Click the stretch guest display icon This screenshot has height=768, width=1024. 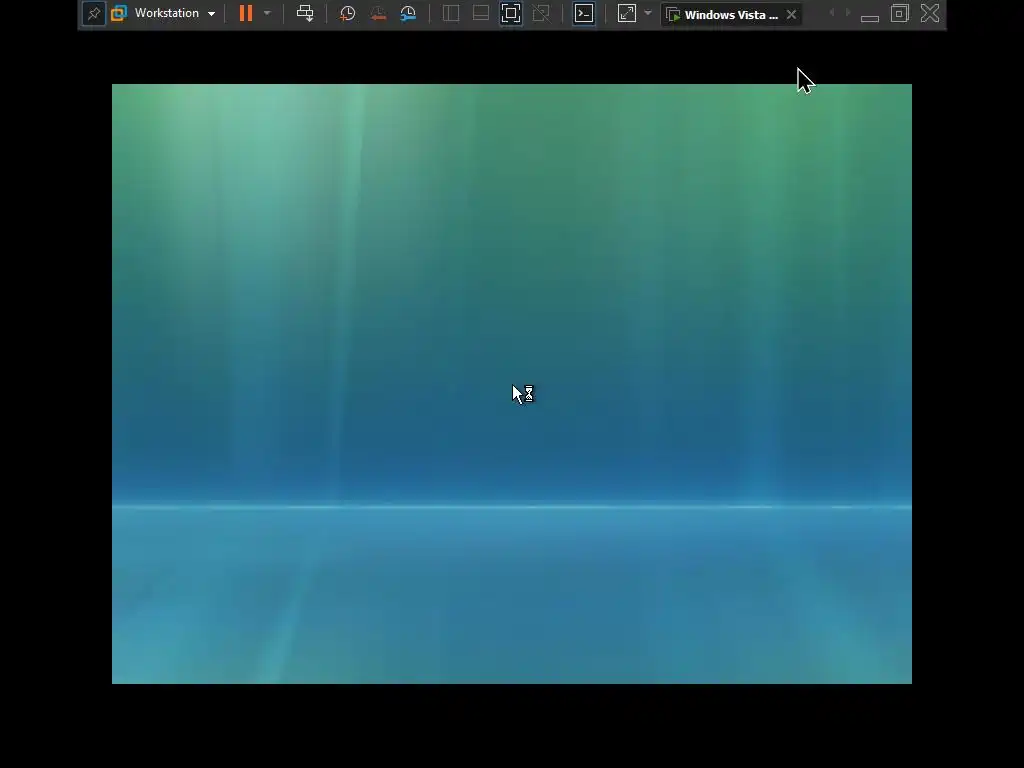click(x=627, y=13)
